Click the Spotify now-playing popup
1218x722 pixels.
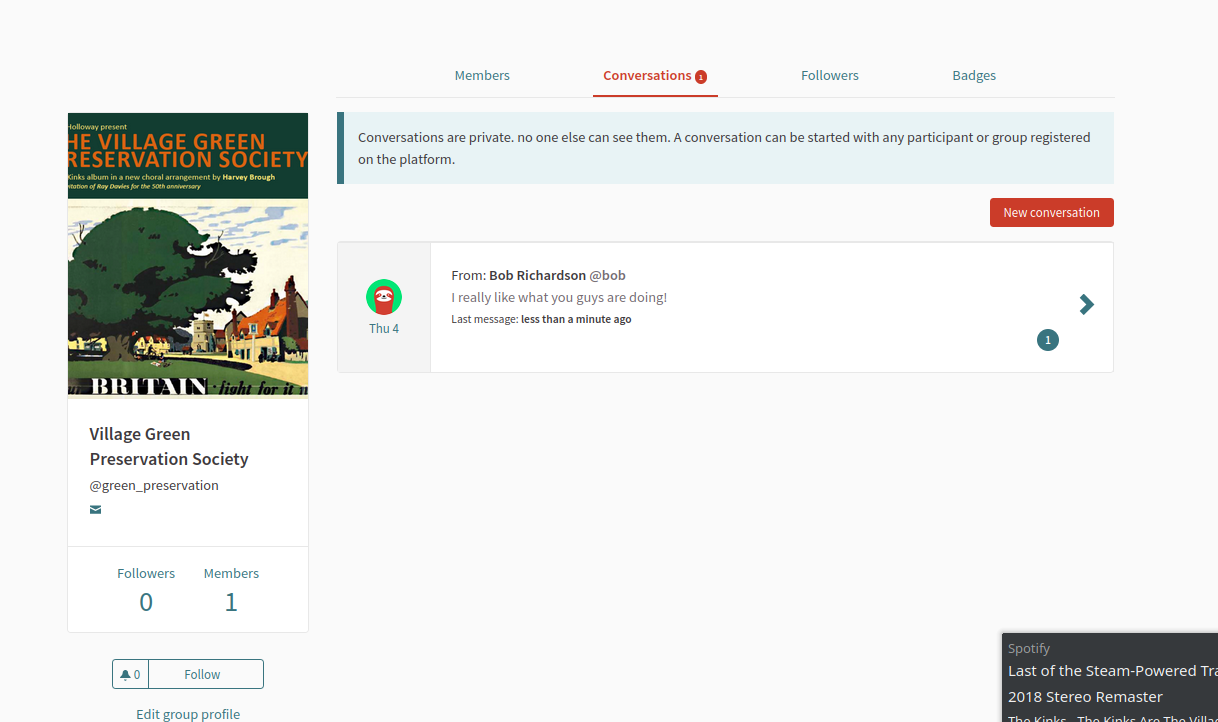pos(1110,677)
